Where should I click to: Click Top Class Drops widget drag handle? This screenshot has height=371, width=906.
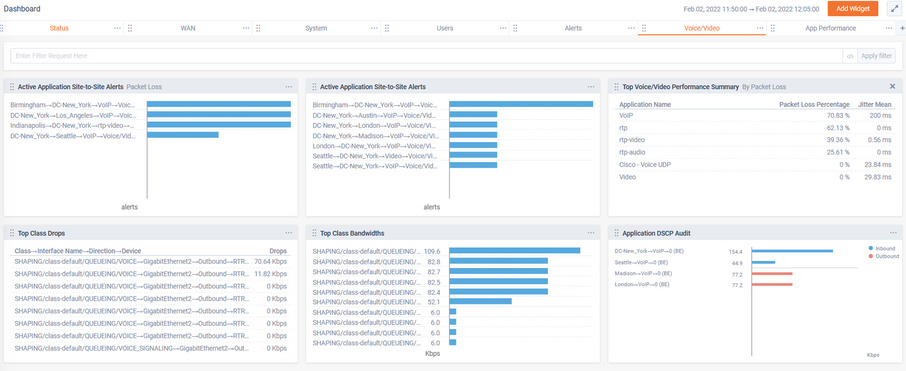click(x=12, y=233)
